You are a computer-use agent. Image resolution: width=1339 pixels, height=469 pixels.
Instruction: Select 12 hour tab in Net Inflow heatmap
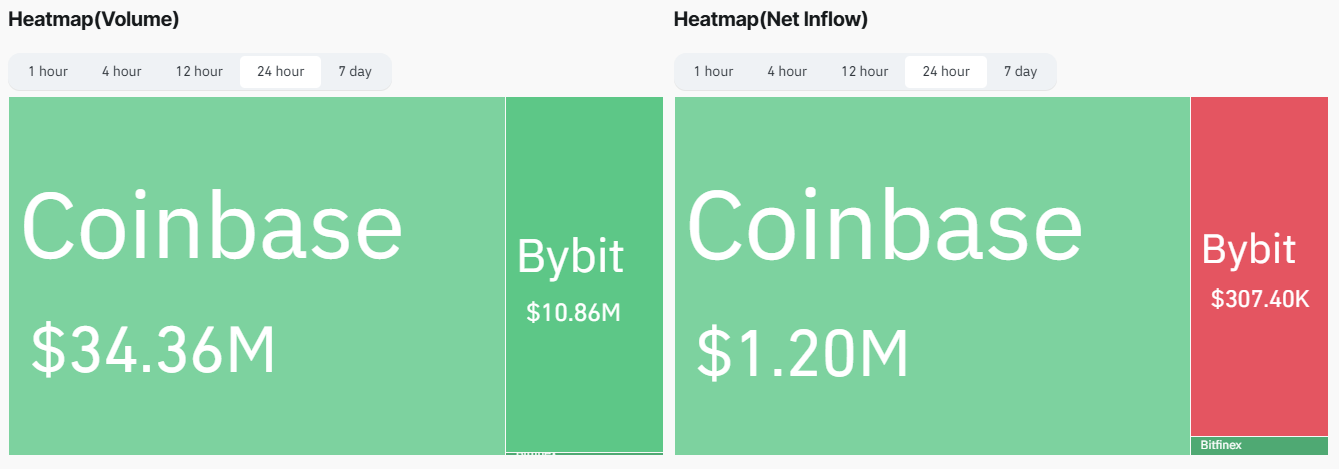pos(864,71)
